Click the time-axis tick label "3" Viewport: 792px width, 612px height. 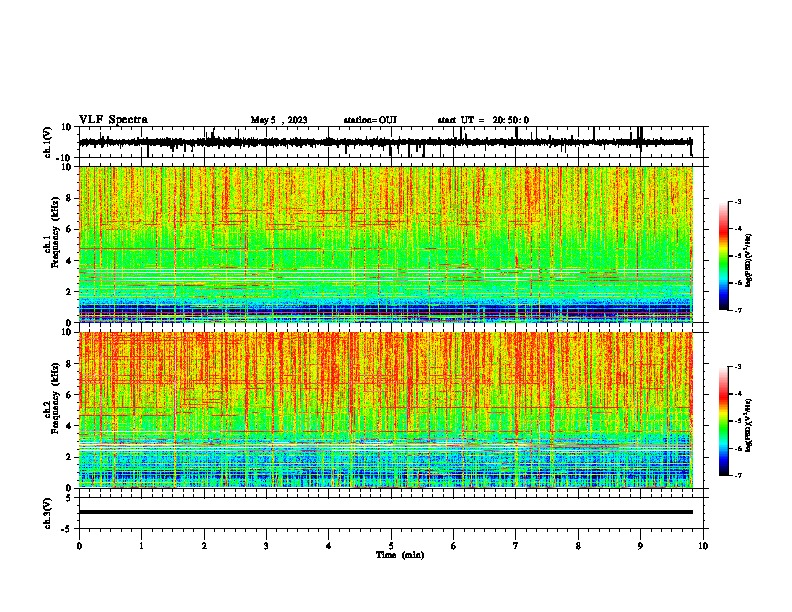pyautogui.click(x=266, y=546)
